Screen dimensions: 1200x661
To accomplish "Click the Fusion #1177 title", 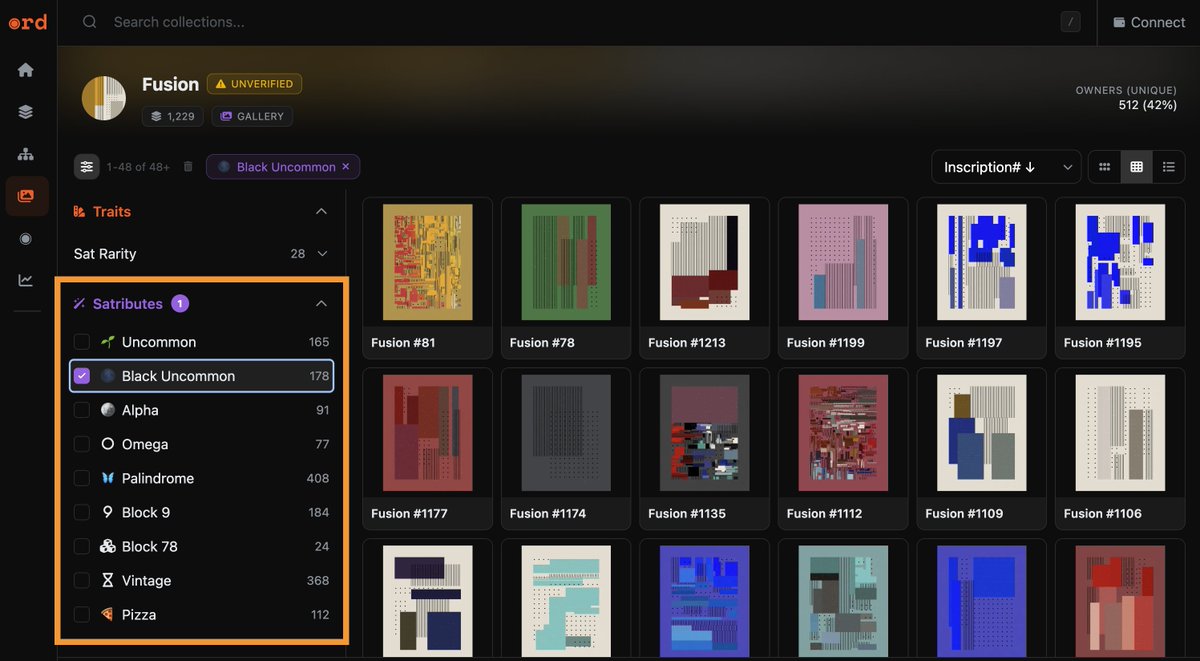I will (x=409, y=514).
